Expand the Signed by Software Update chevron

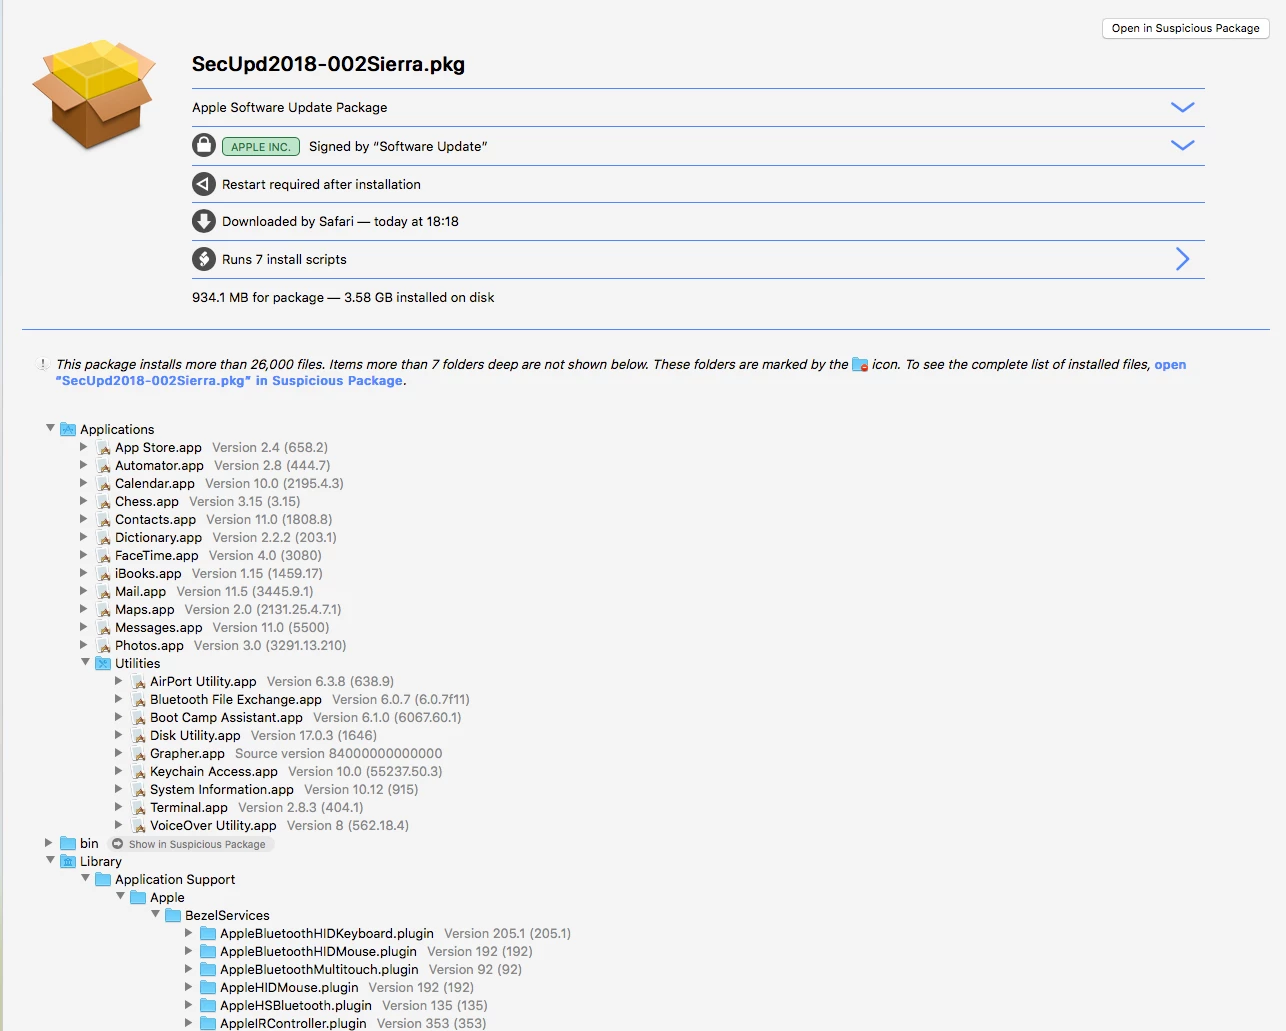click(1182, 145)
